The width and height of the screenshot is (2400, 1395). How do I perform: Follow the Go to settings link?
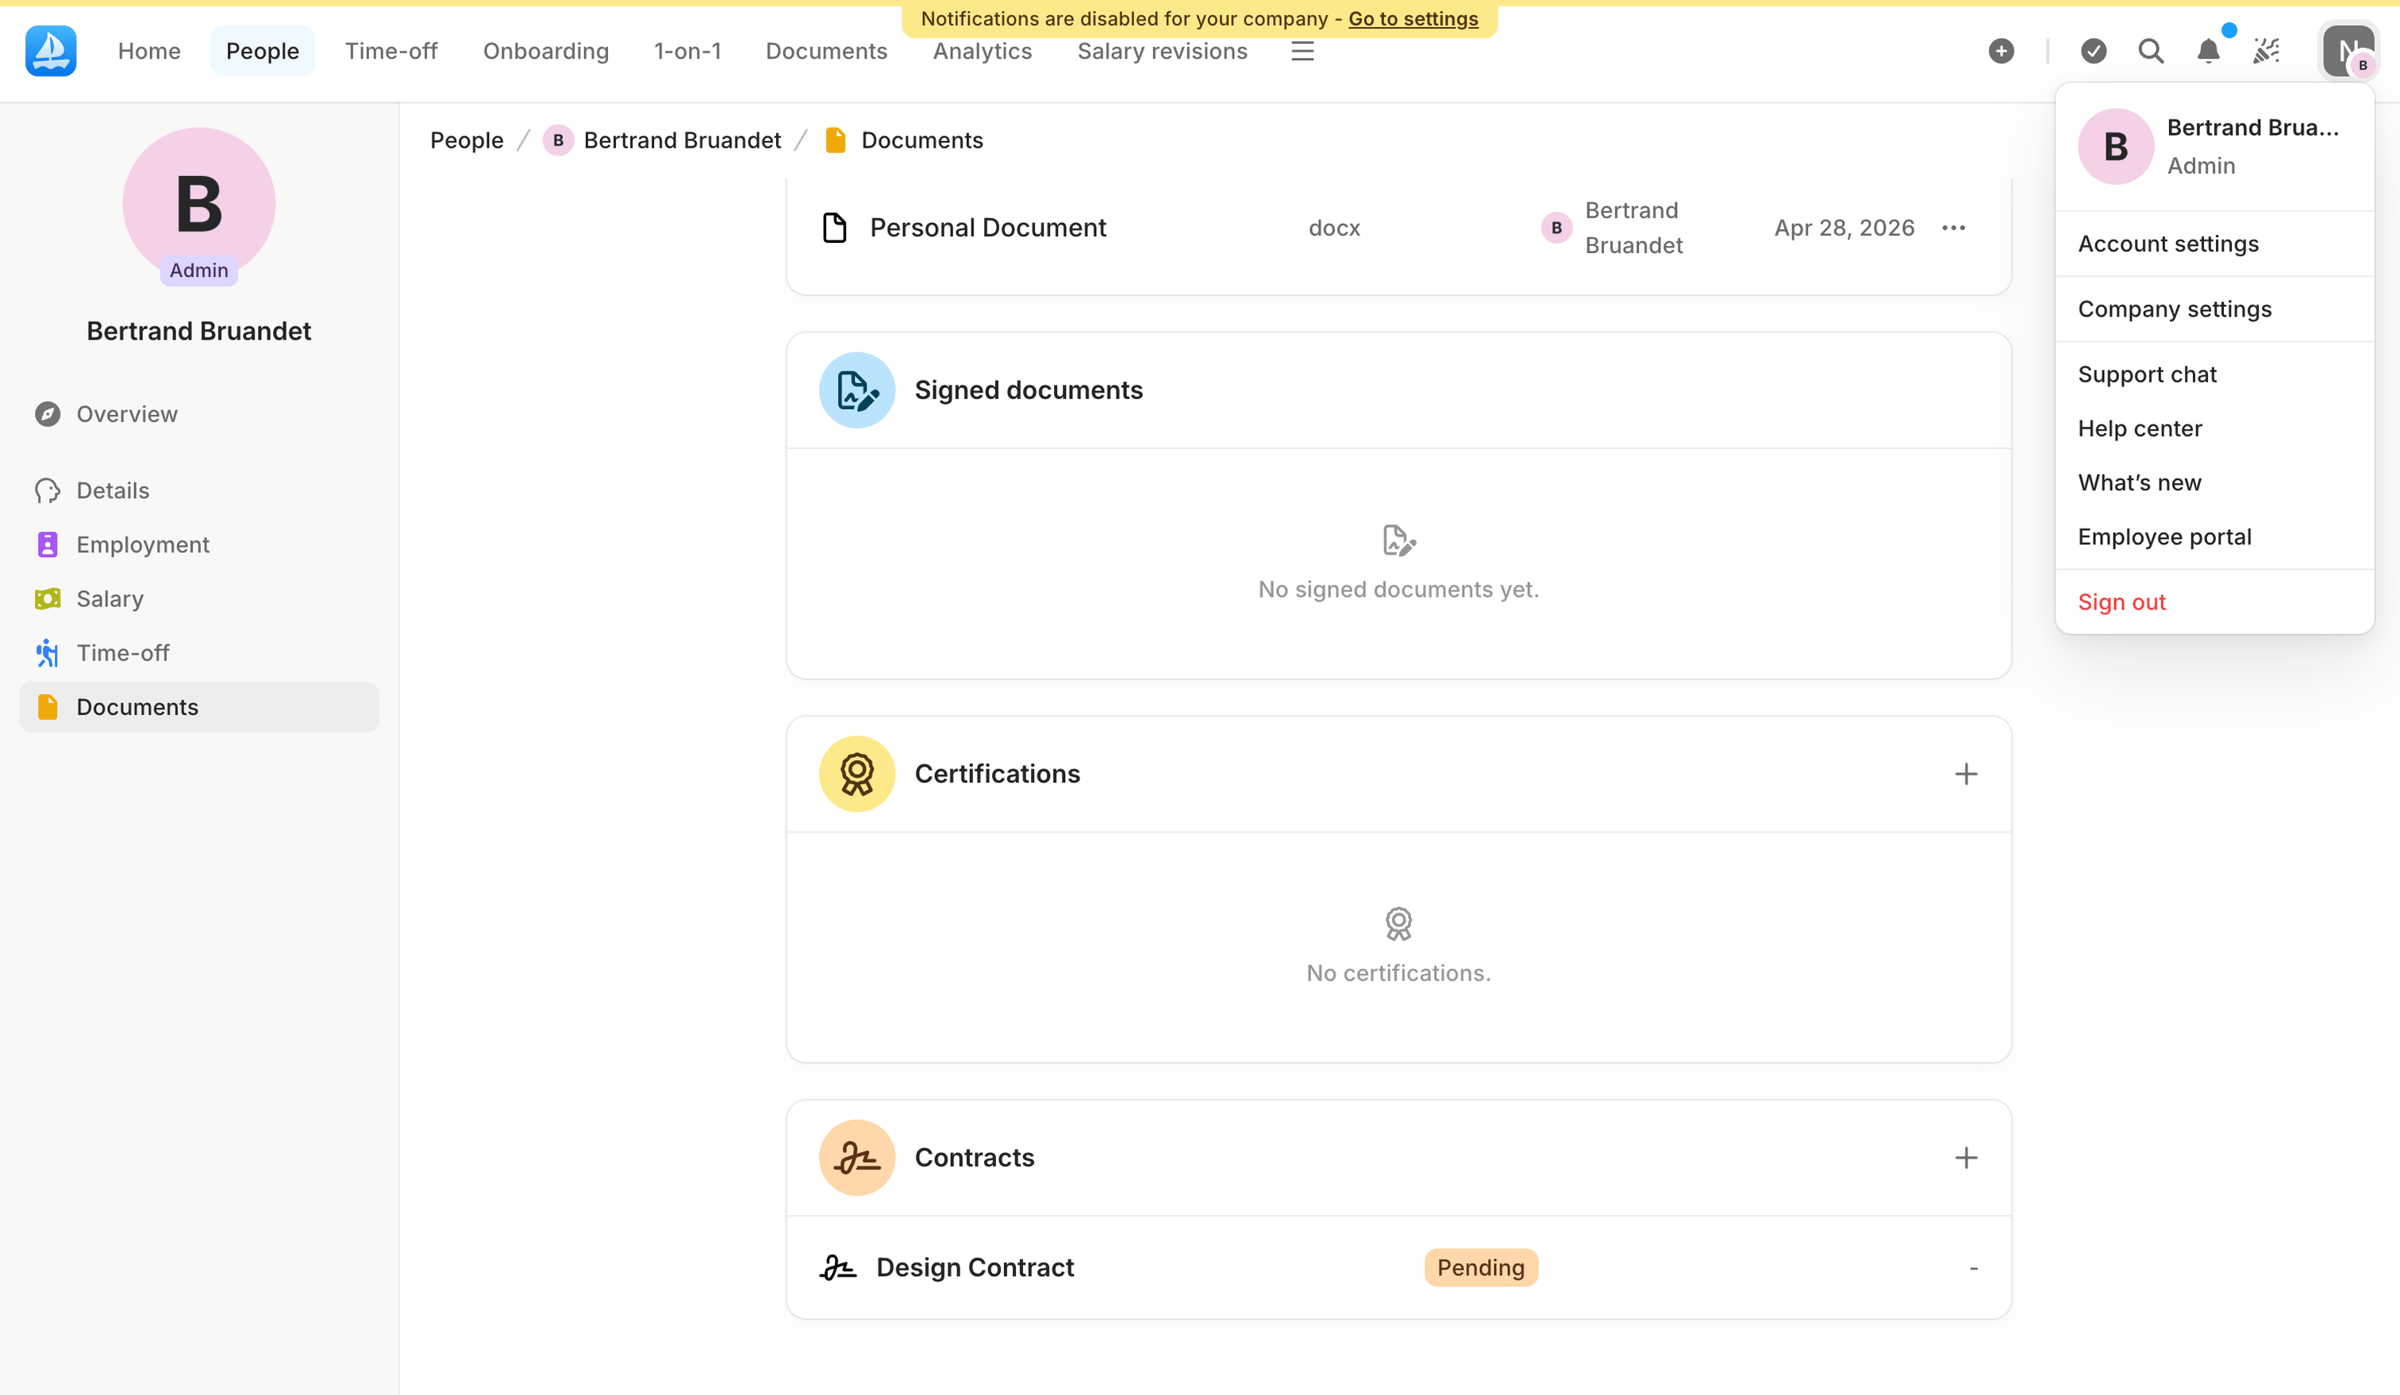[1413, 19]
